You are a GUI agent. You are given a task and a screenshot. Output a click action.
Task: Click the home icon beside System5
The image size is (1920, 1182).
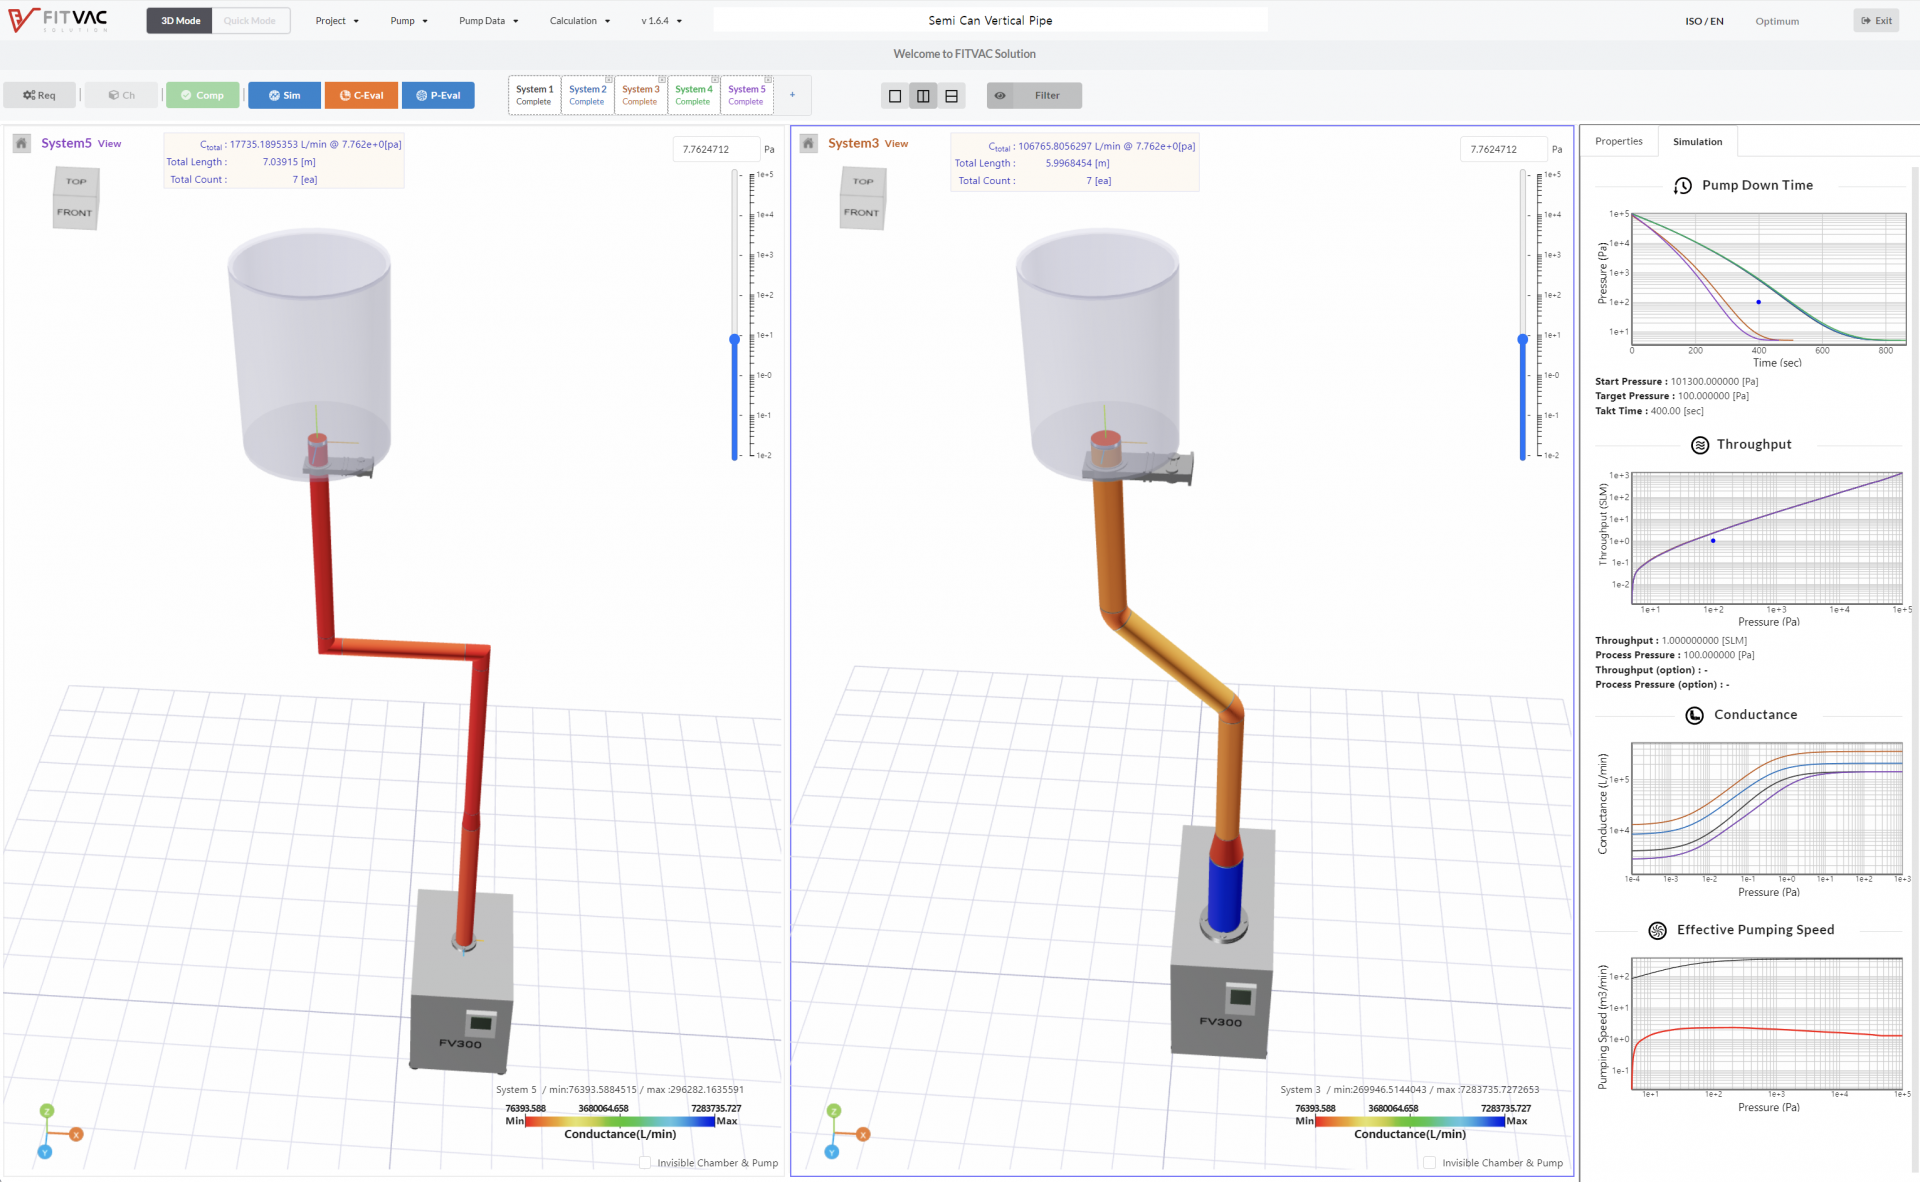(x=21, y=144)
